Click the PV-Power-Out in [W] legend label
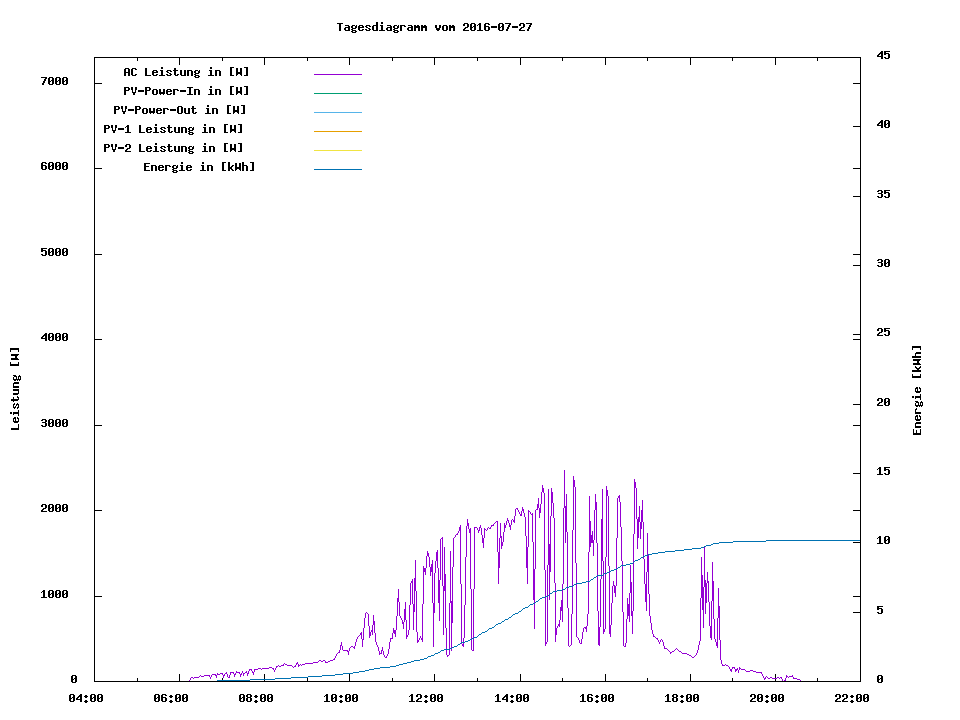The height and width of the screenshot is (720, 960). click(180, 110)
